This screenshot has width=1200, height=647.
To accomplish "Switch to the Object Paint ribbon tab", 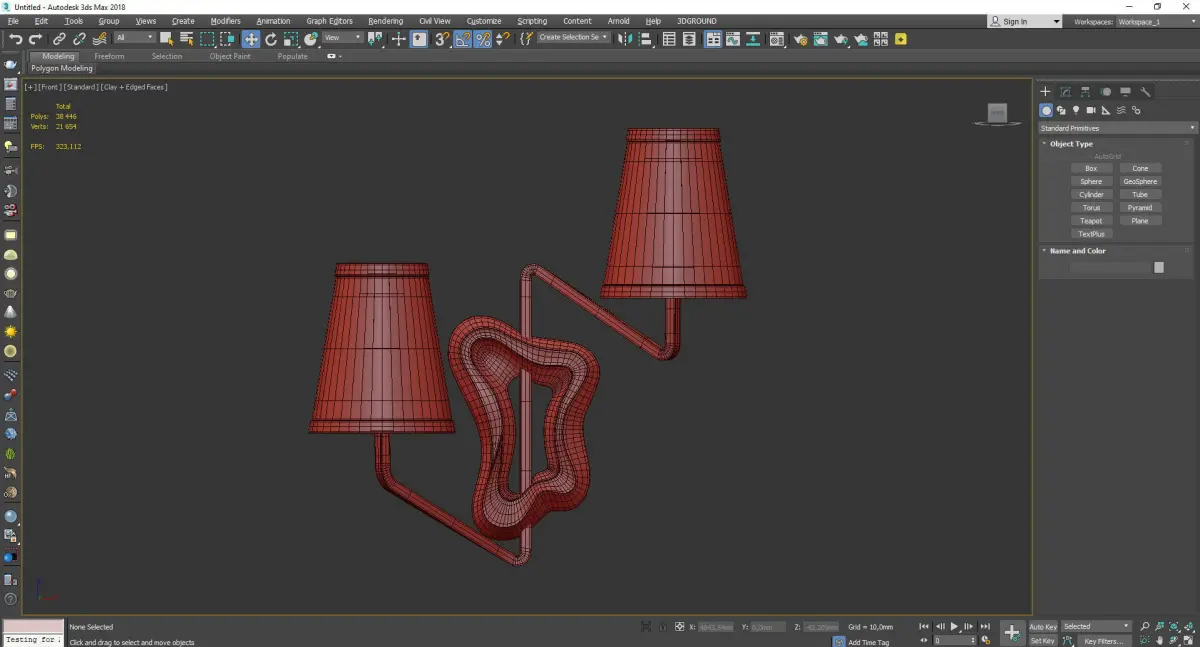I will tap(230, 57).
